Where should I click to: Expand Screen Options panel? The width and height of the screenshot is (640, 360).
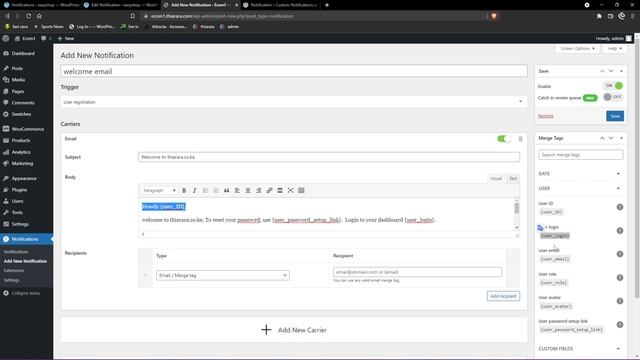(577, 49)
